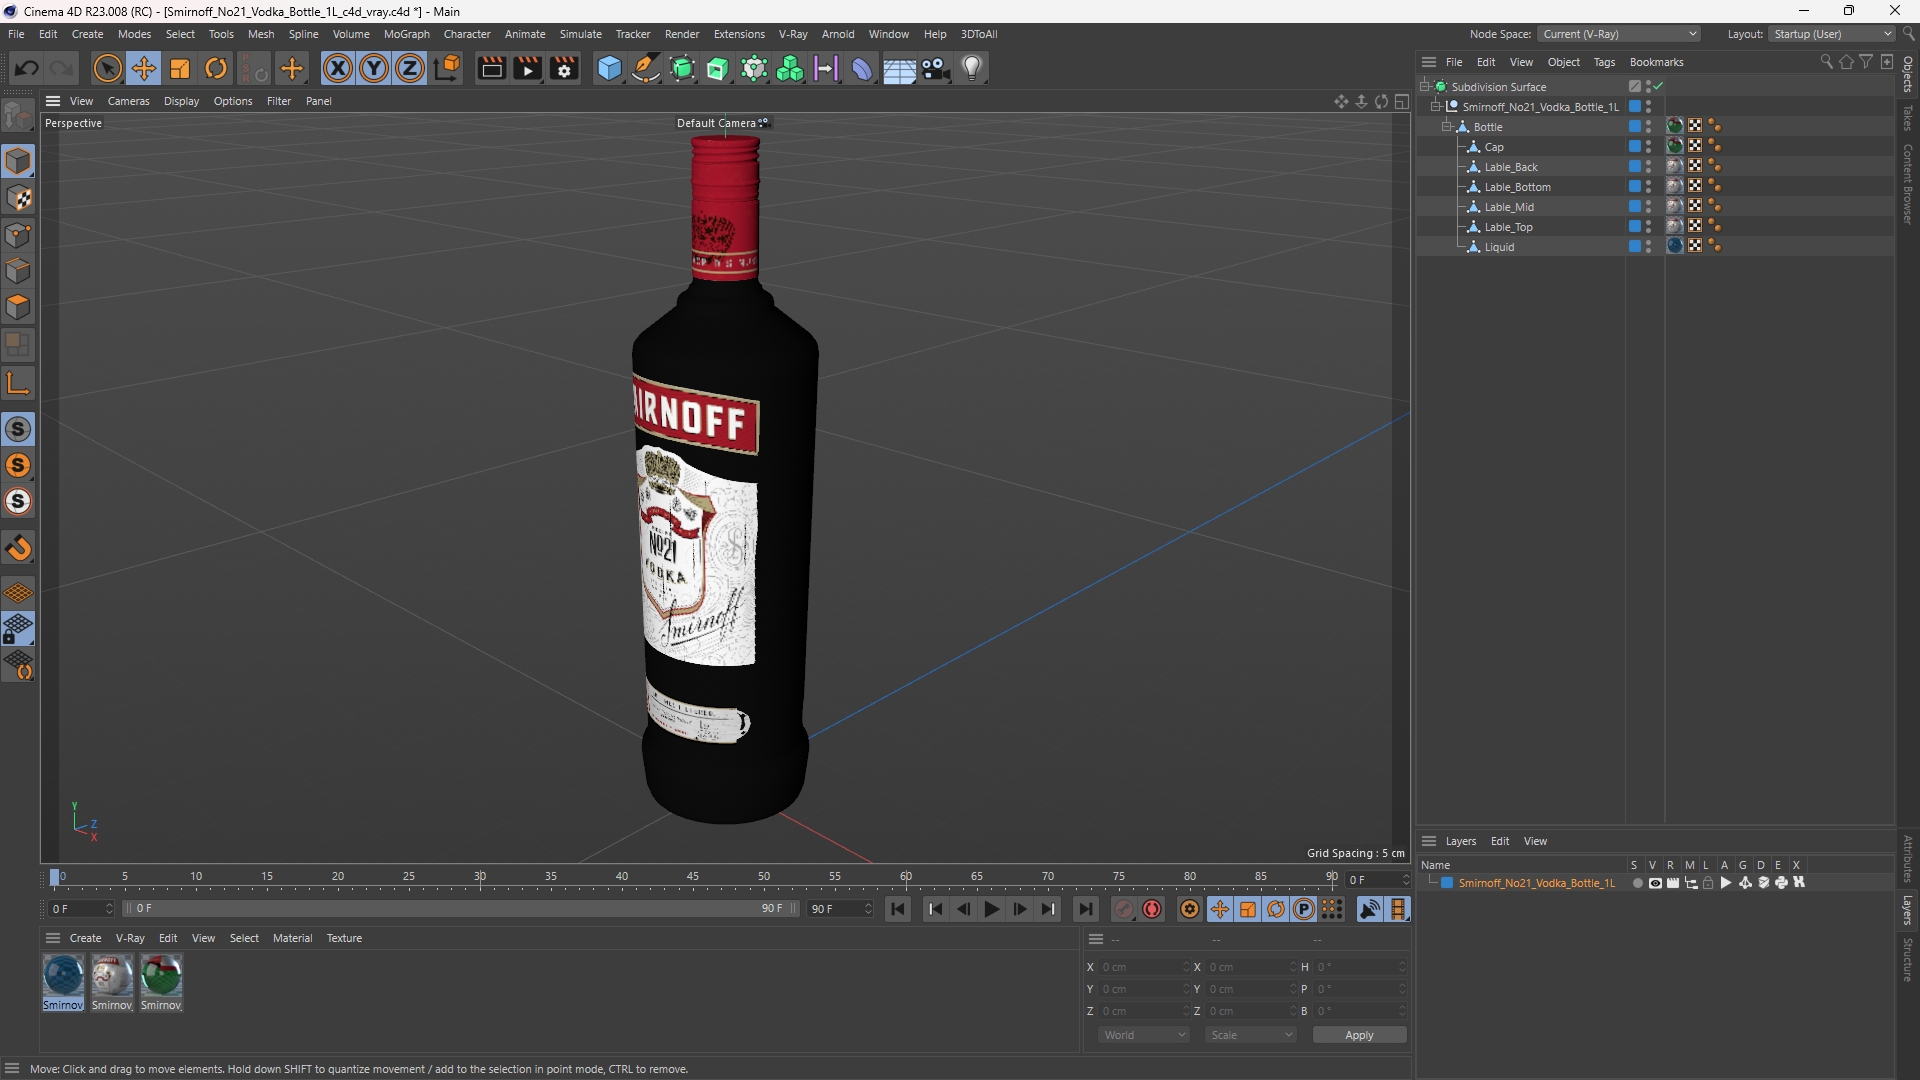
Task: Open the Simulate menu
Action: 580,34
